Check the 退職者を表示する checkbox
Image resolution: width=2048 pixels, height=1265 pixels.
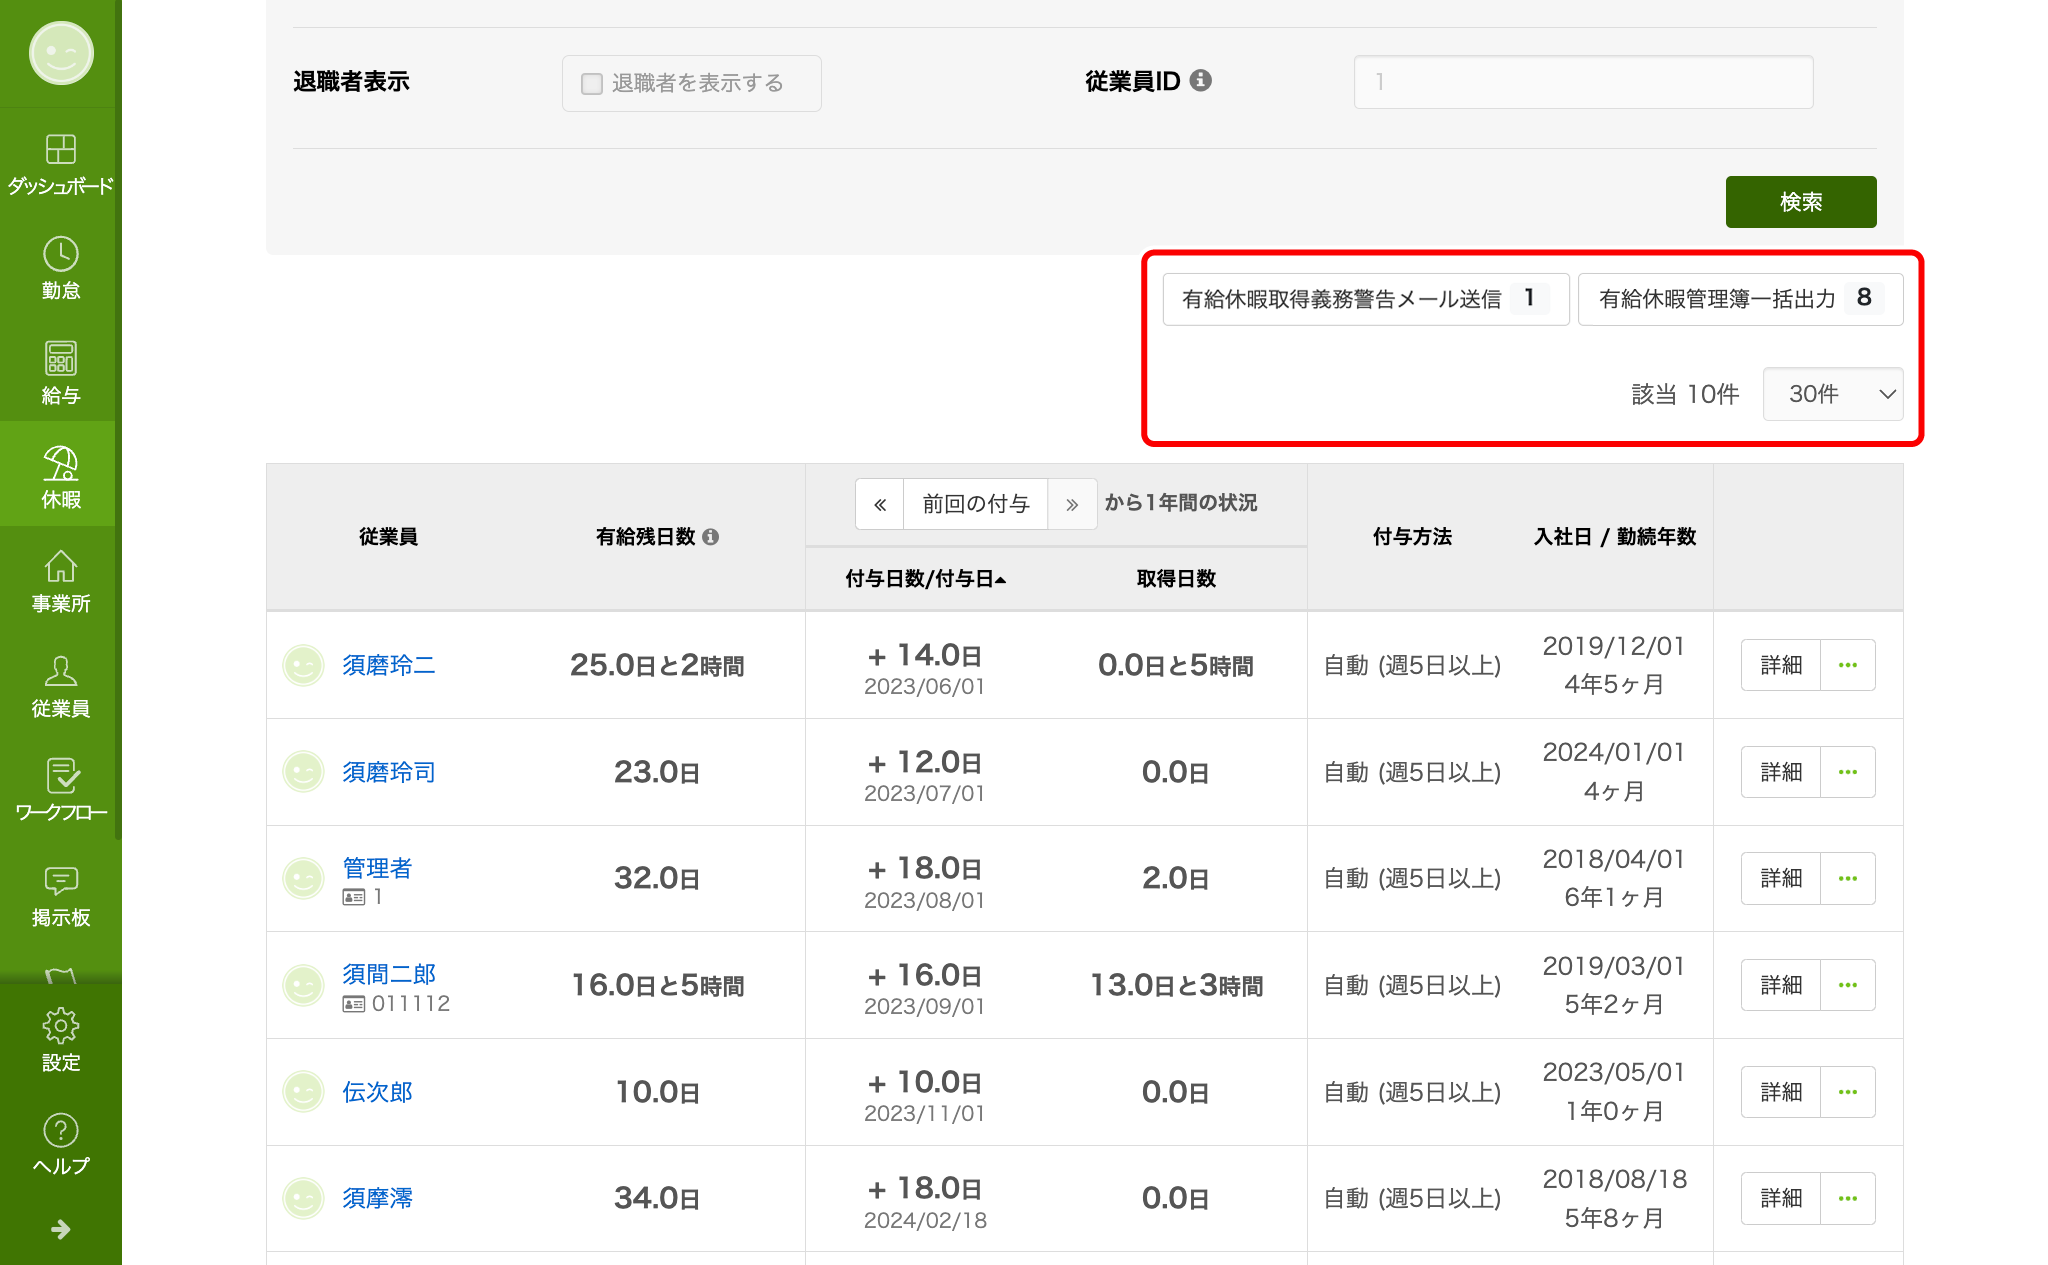click(592, 83)
